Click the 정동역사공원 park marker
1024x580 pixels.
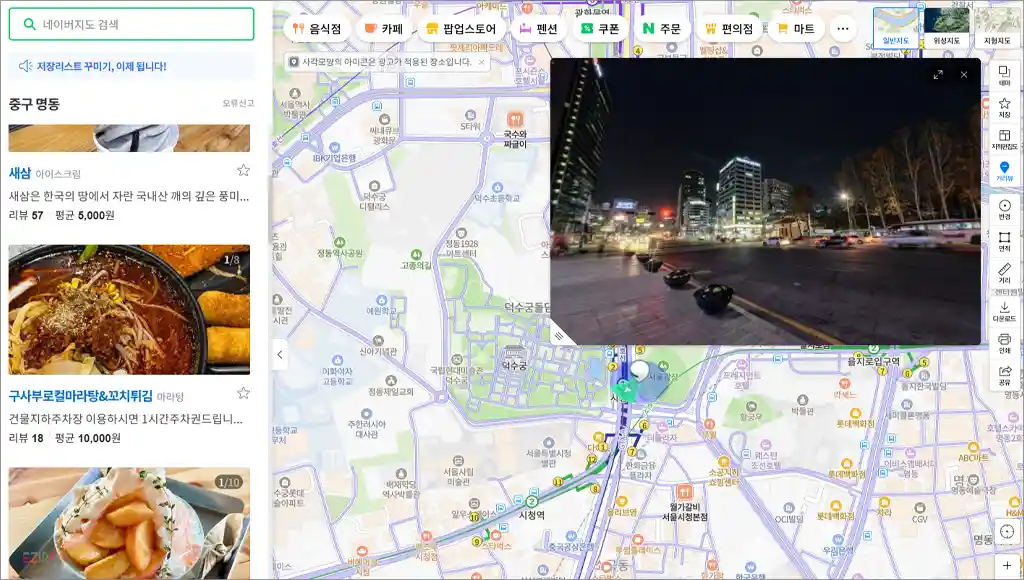[340, 242]
